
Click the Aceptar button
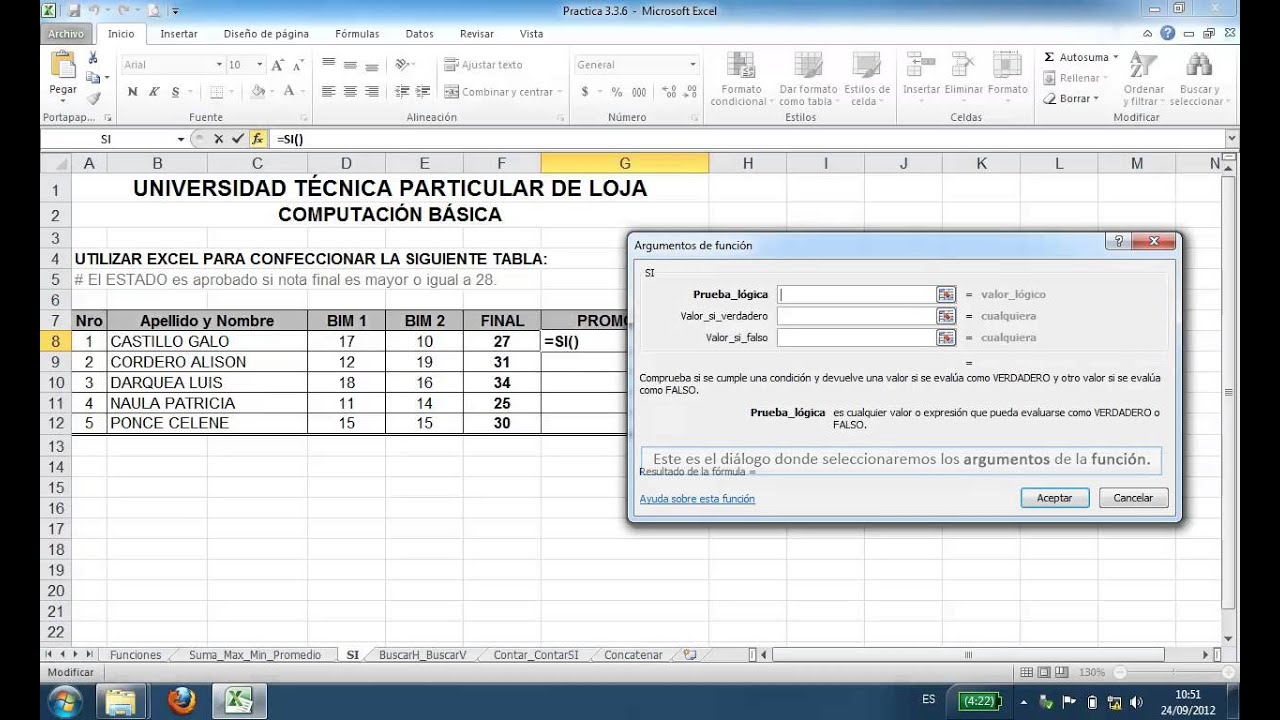point(1054,498)
